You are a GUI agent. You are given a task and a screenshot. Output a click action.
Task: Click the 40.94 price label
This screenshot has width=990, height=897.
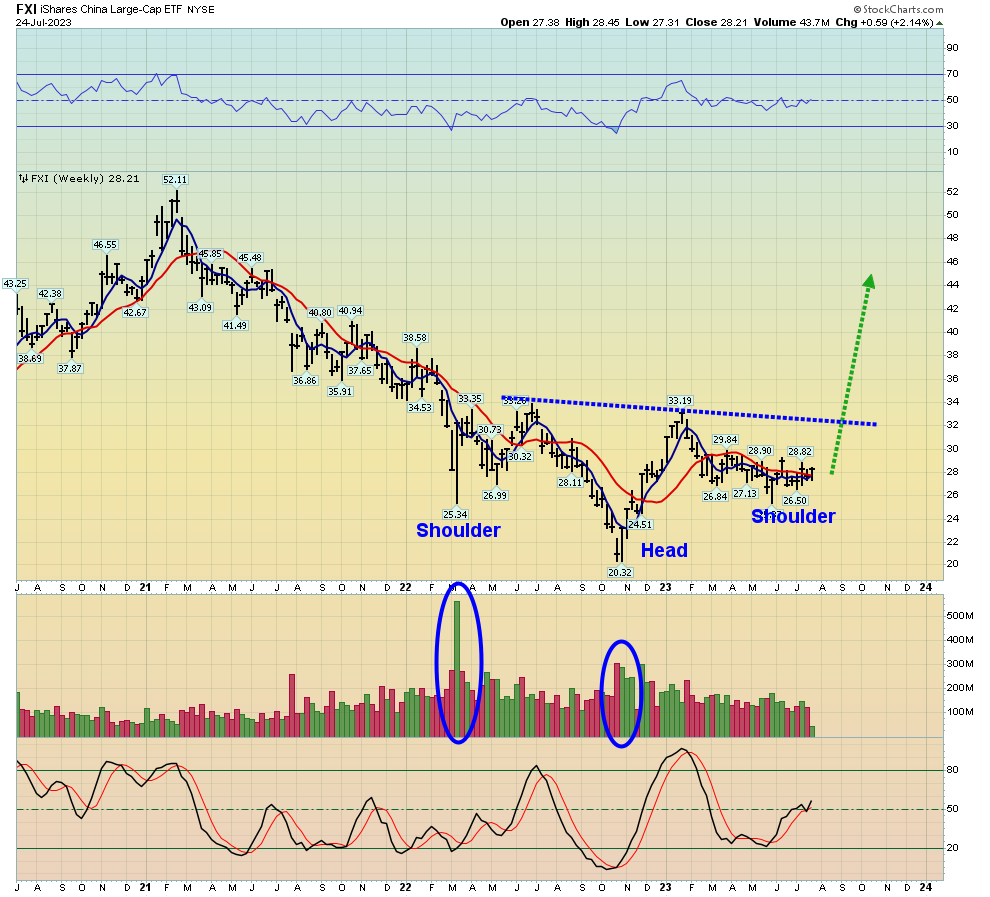(x=350, y=311)
